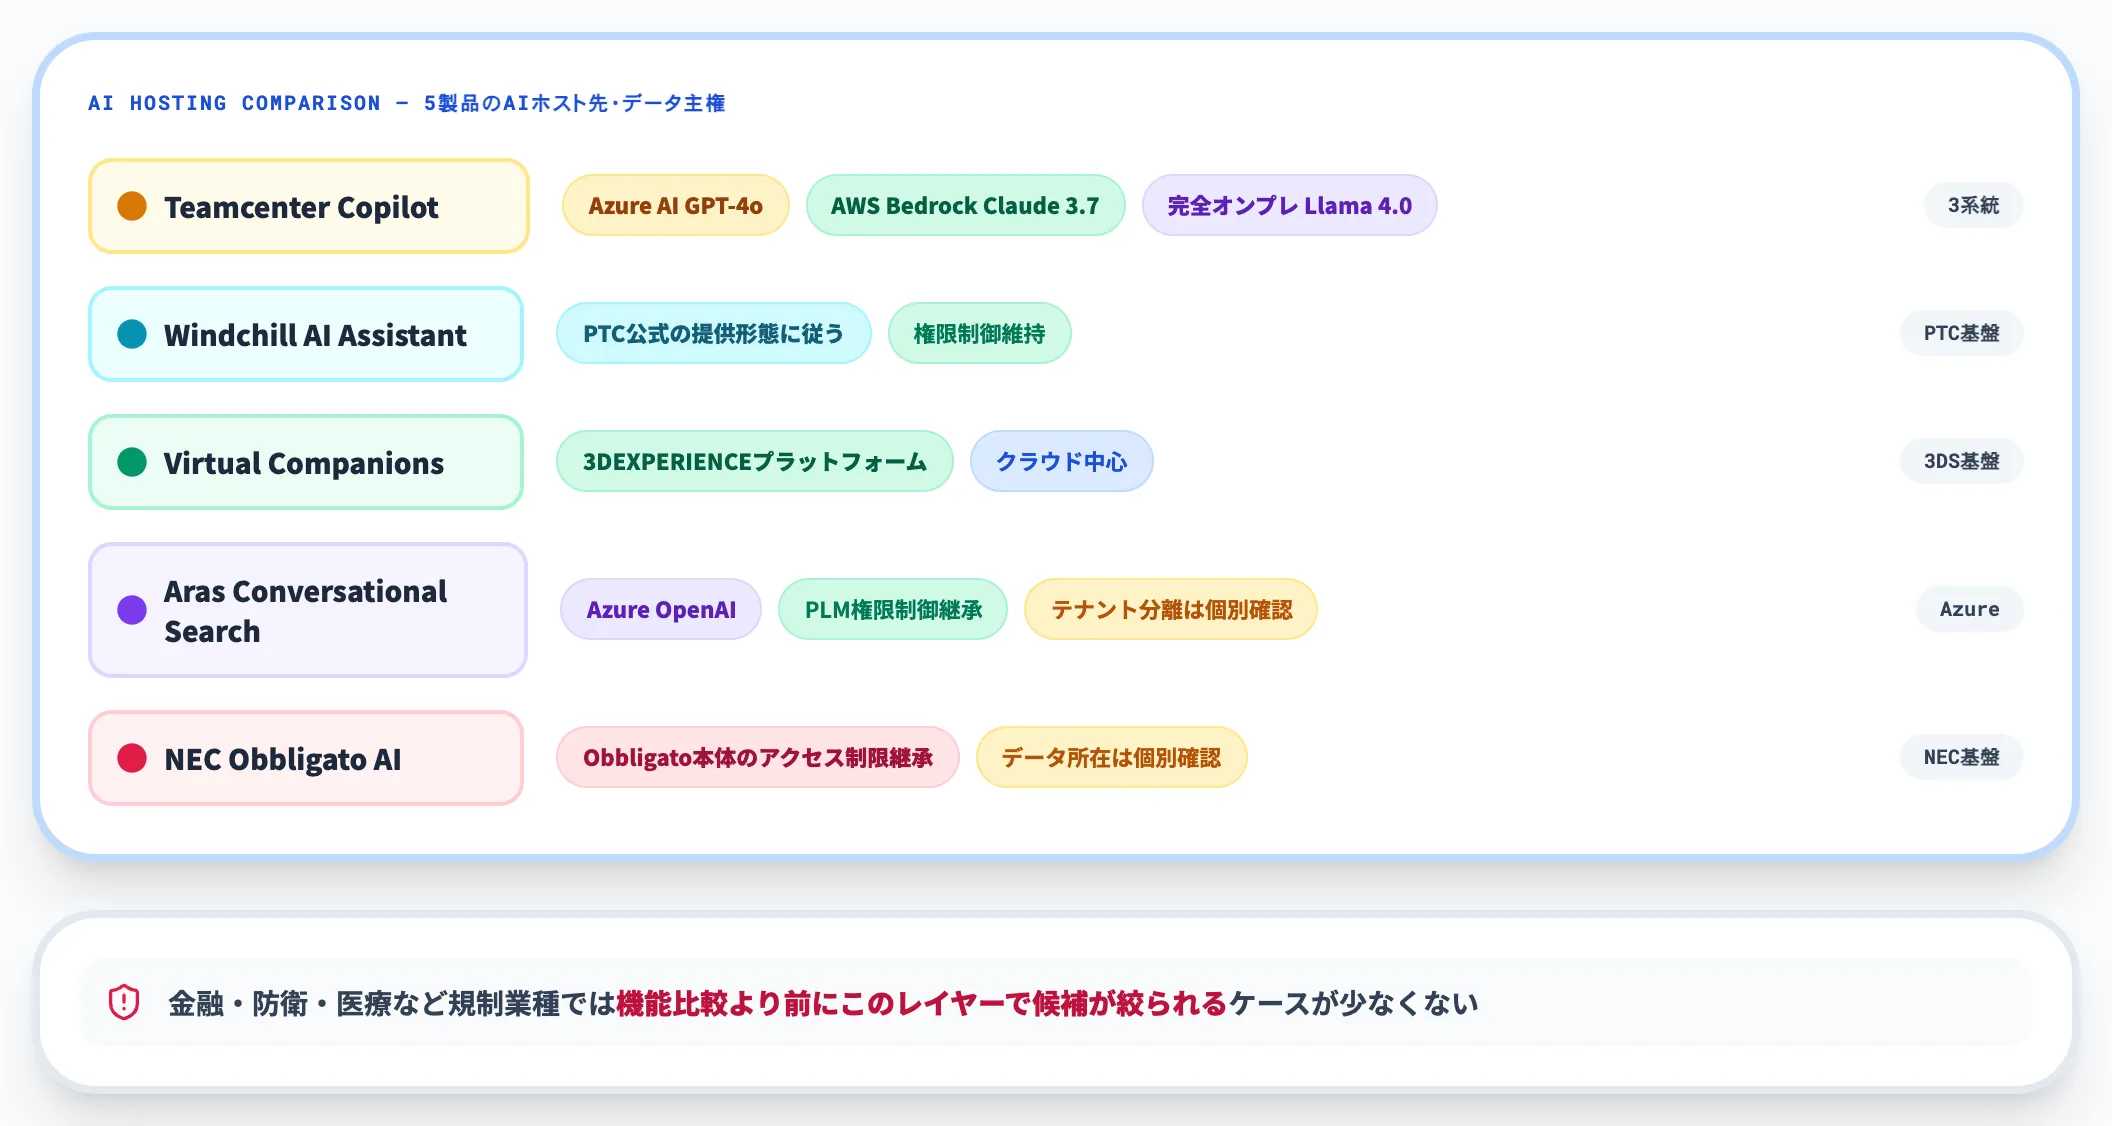Click the クラウド中心 tag

[1061, 462]
